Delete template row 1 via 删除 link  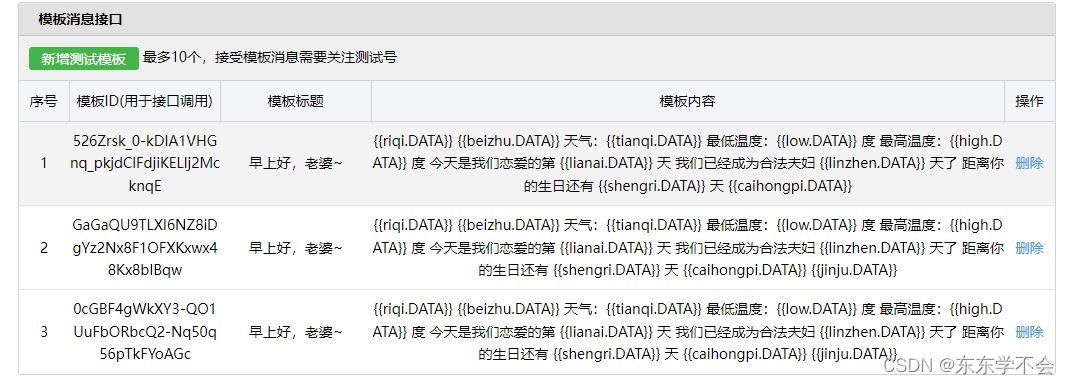click(1029, 164)
